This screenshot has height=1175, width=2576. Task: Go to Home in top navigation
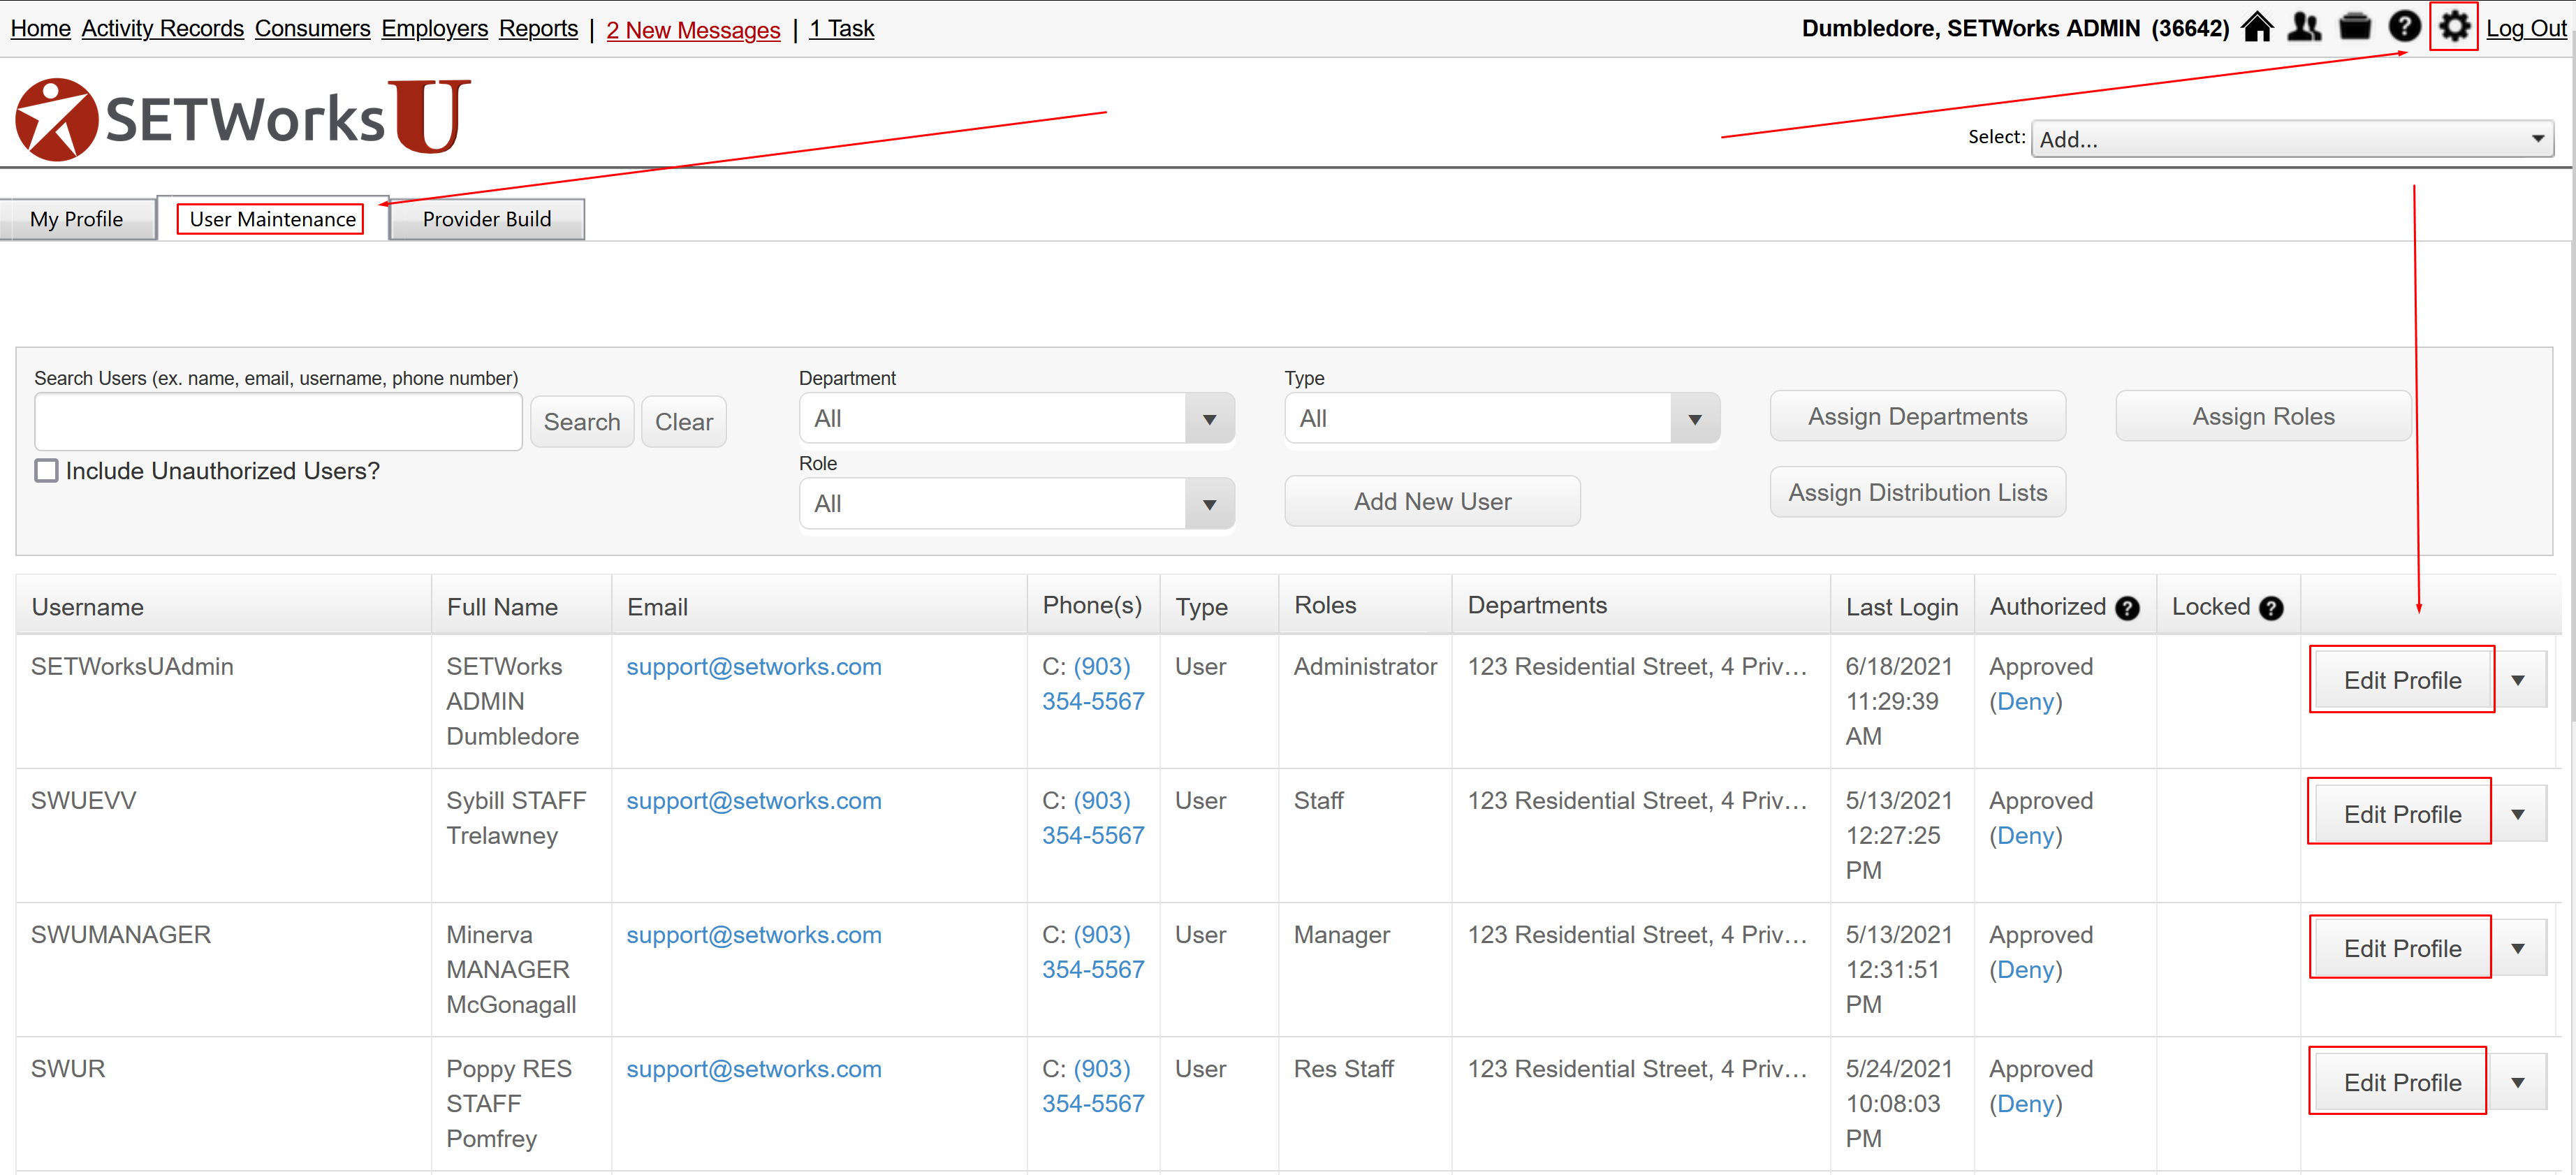[40, 28]
